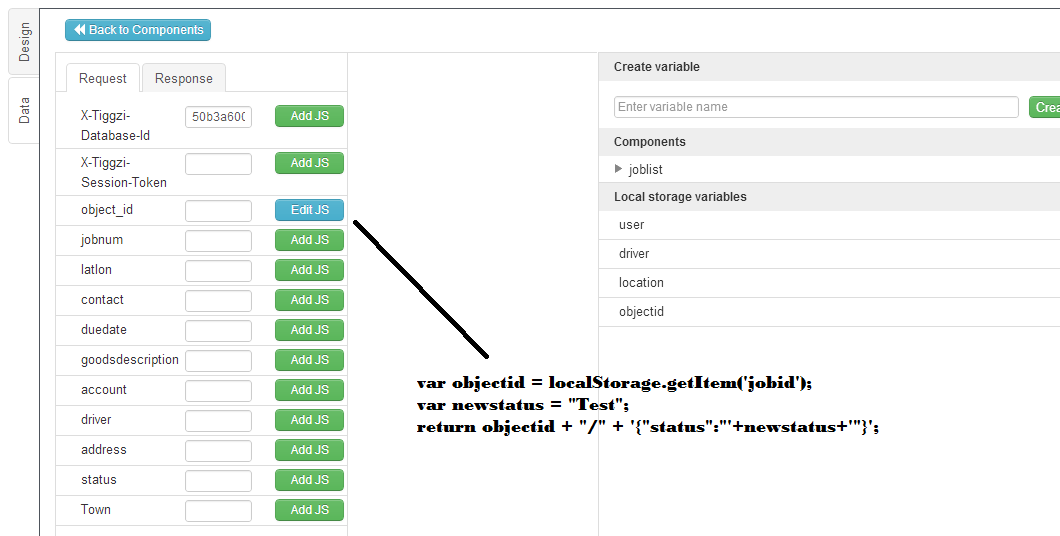Click the Create variable button
This screenshot has width=1060, height=536.
point(1044,107)
